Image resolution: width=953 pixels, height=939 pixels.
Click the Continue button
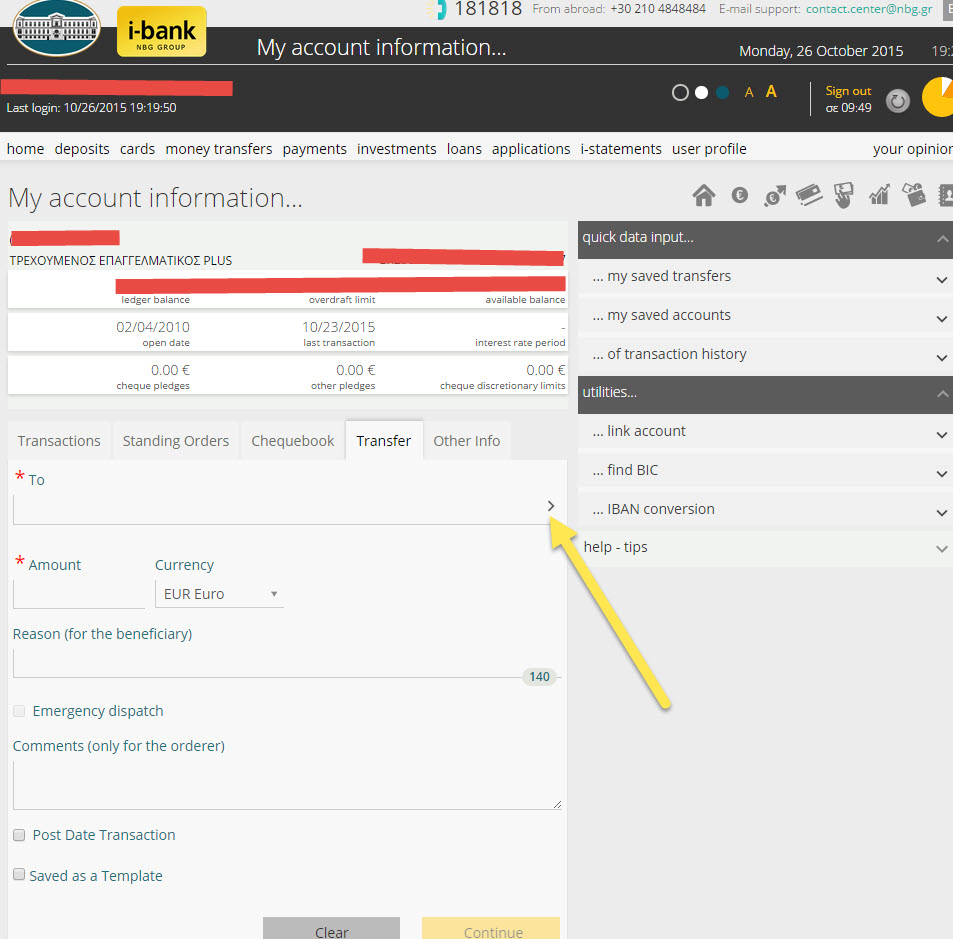click(491, 929)
